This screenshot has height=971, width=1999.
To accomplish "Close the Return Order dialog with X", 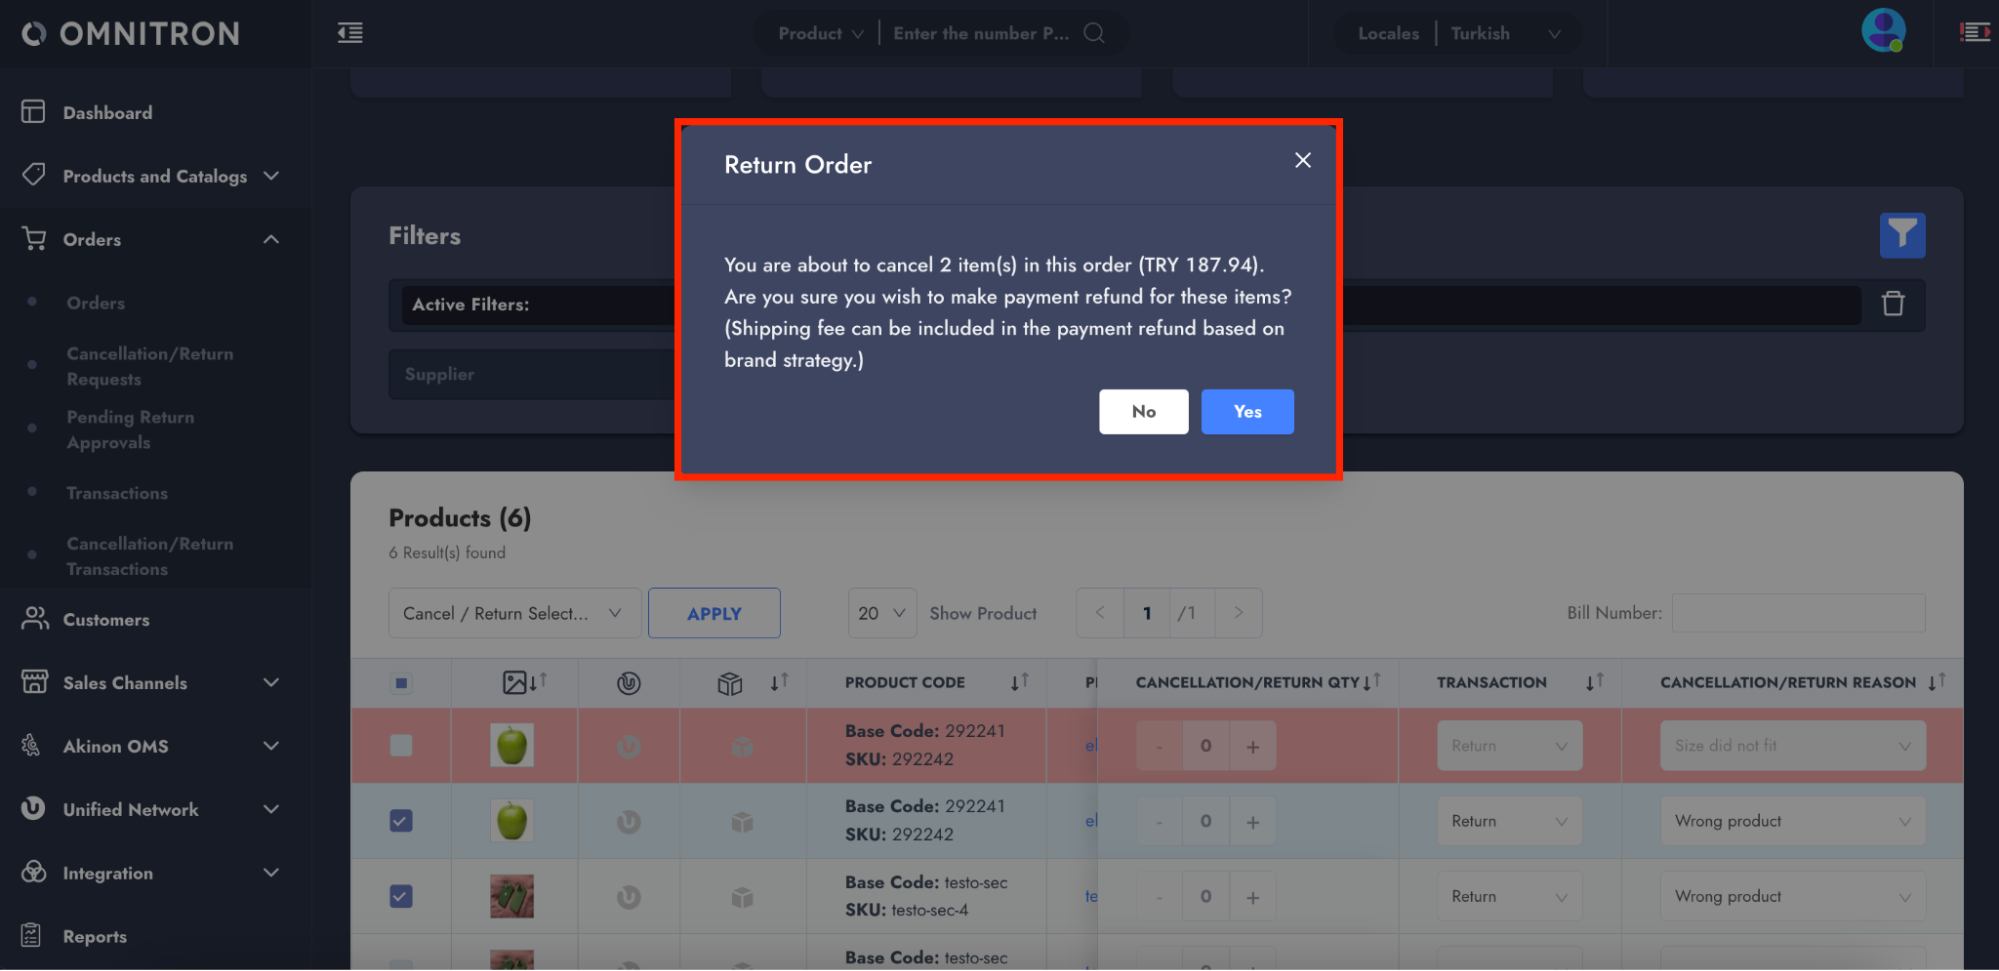I will pyautogui.click(x=1302, y=160).
